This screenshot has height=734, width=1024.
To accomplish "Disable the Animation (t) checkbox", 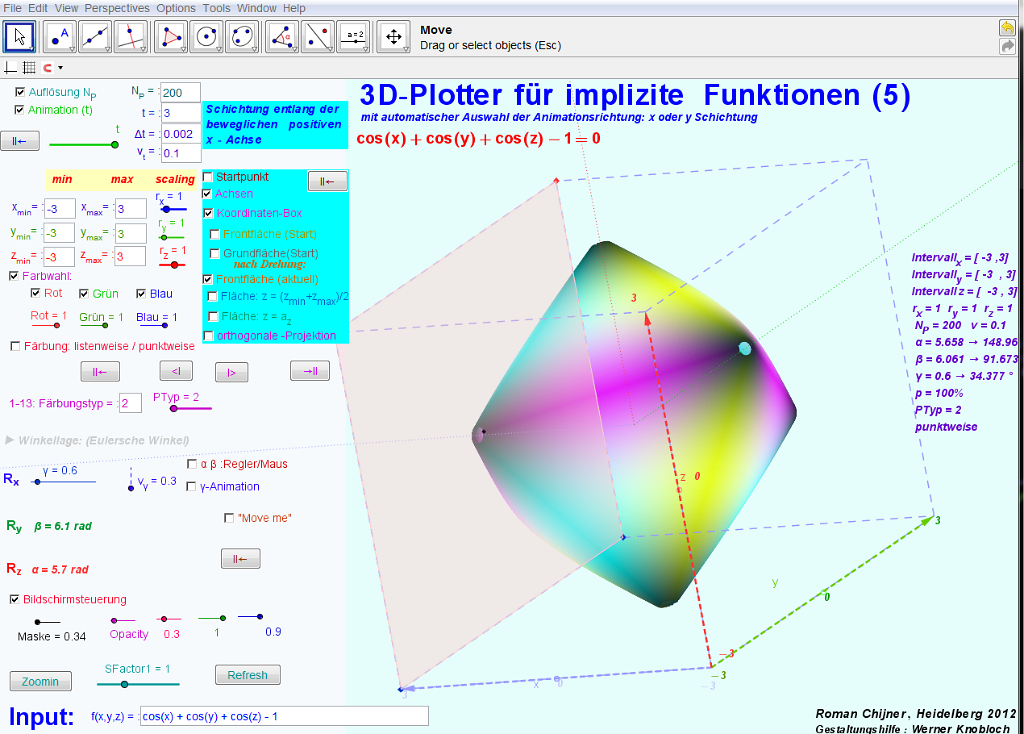I will pos(20,110).
